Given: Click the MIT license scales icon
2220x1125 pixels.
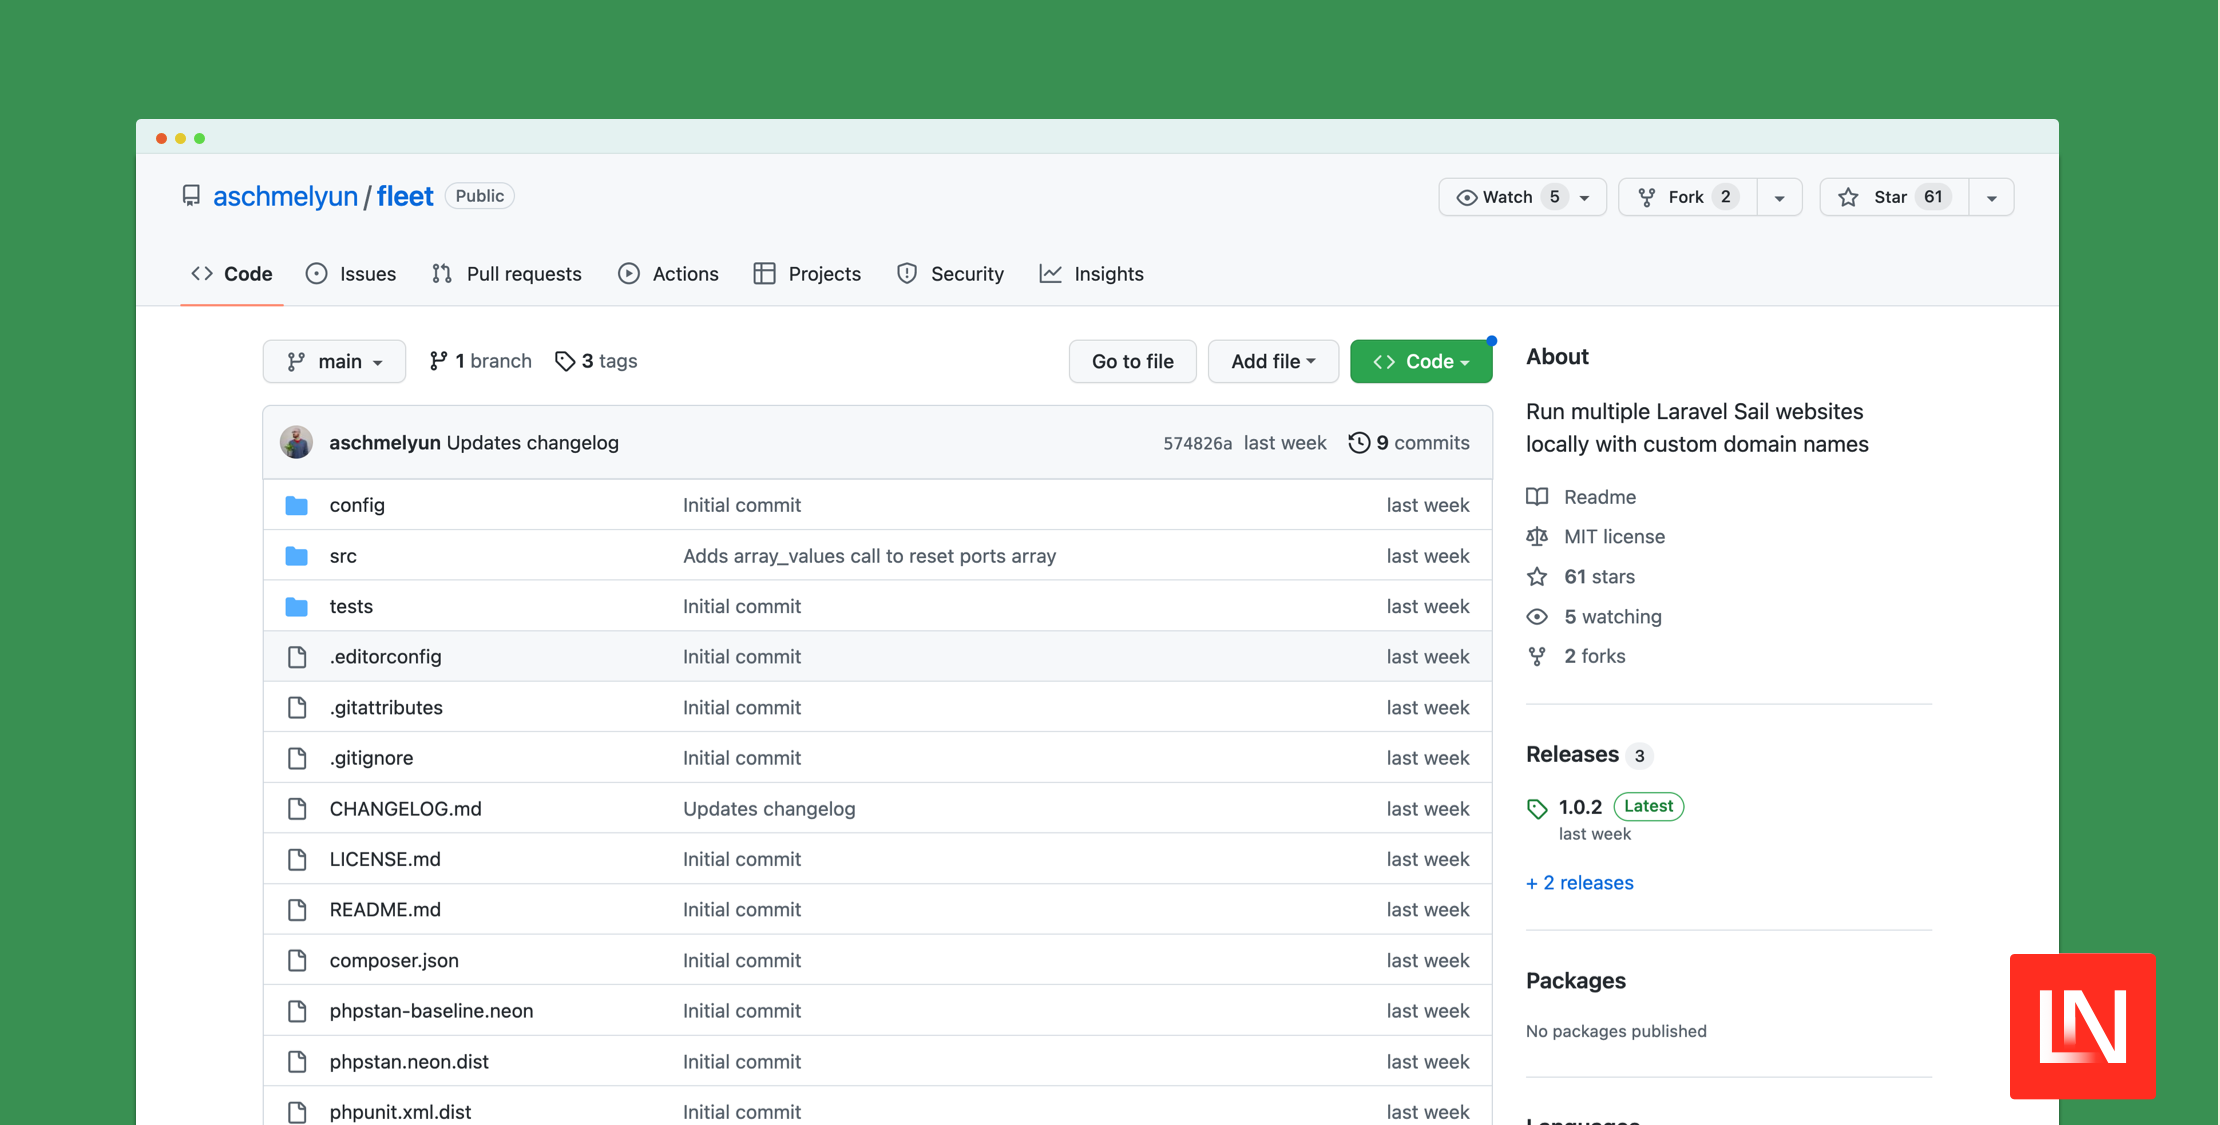Looking at the screenshot, I should click(1537, 536).
